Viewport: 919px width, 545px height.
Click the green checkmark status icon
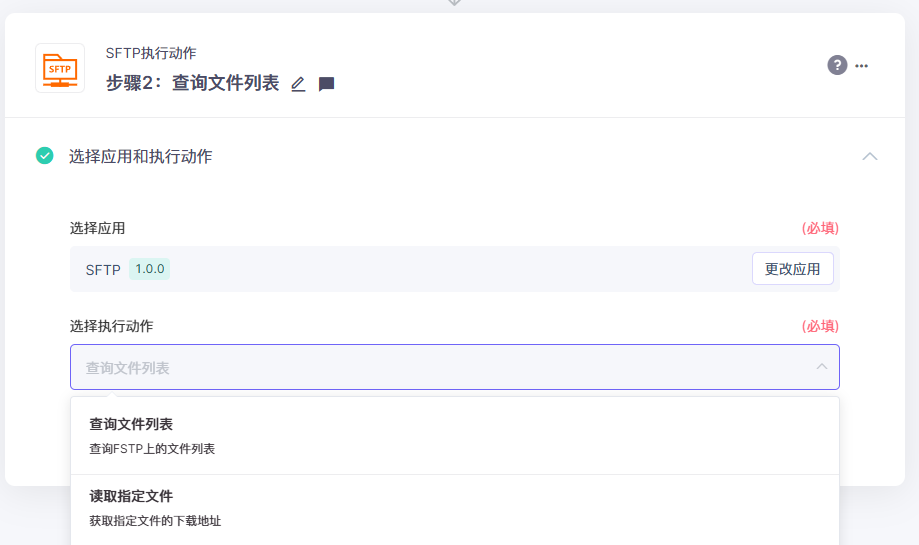pos(45,156)
